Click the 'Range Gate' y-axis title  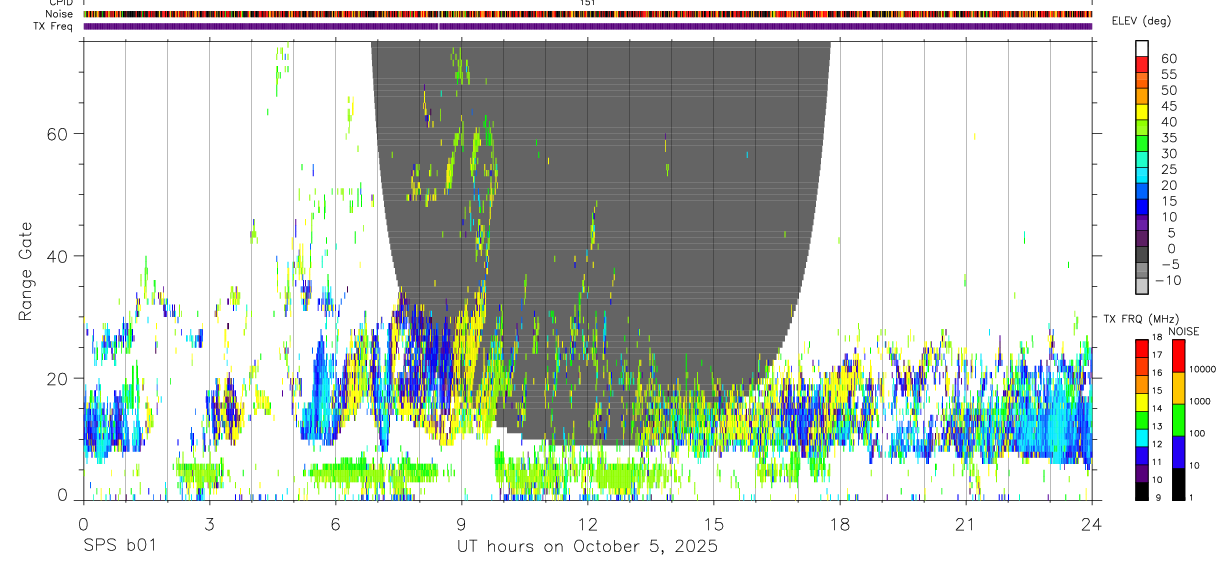point(26,271)
